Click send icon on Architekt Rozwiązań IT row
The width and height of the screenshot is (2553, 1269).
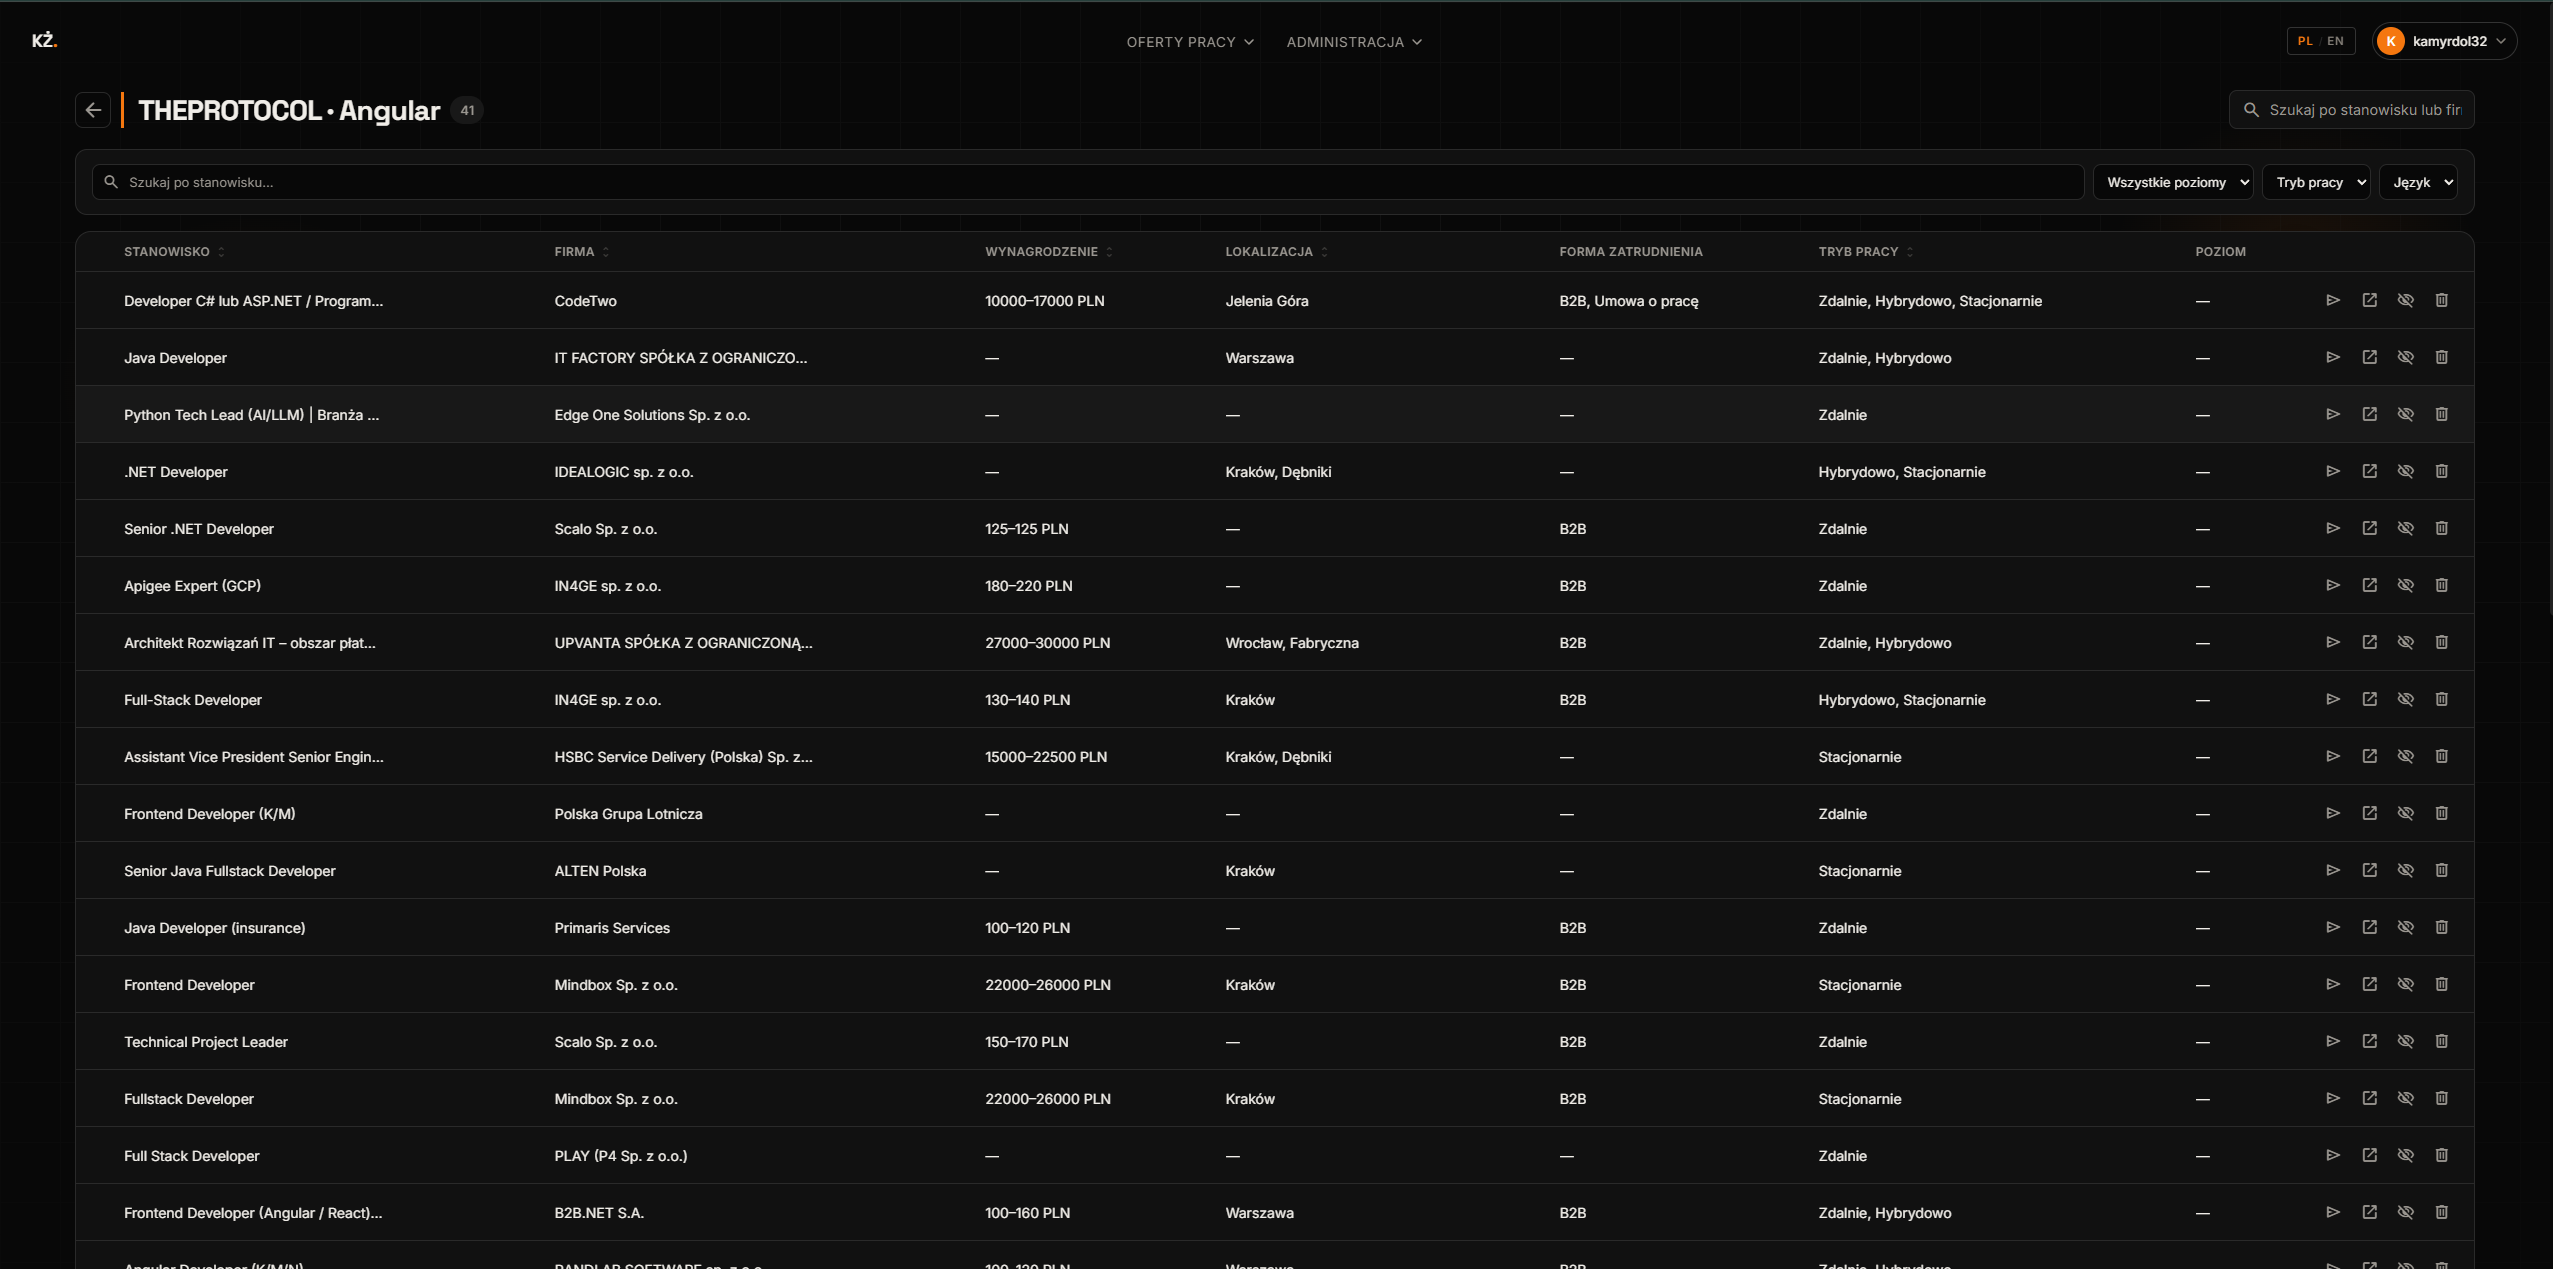point(2333,642)
